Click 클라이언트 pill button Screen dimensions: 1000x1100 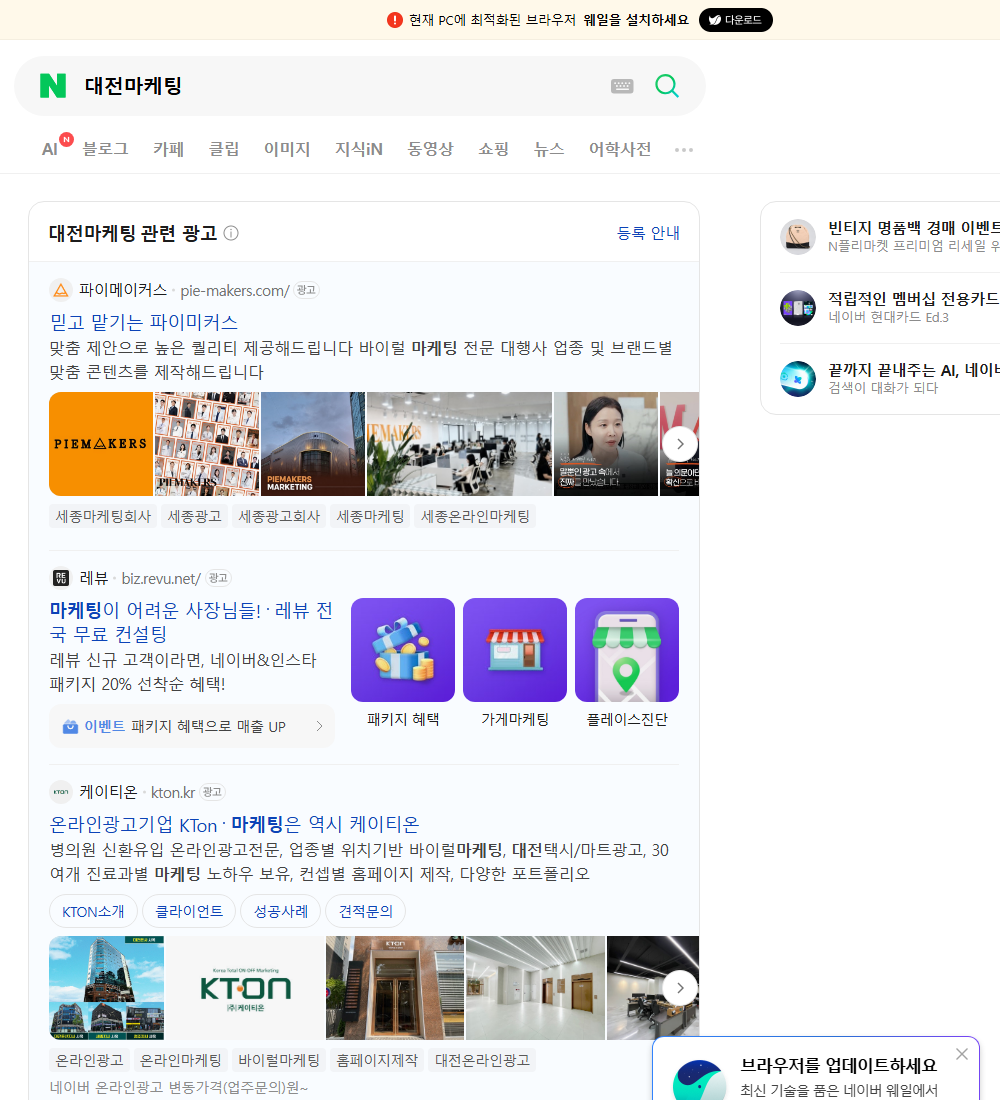coord(188,911)
